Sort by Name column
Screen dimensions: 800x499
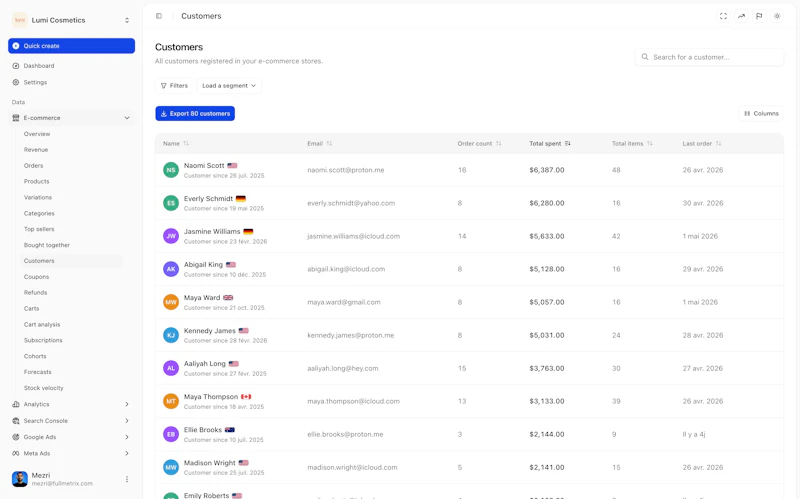coord(176,144)
